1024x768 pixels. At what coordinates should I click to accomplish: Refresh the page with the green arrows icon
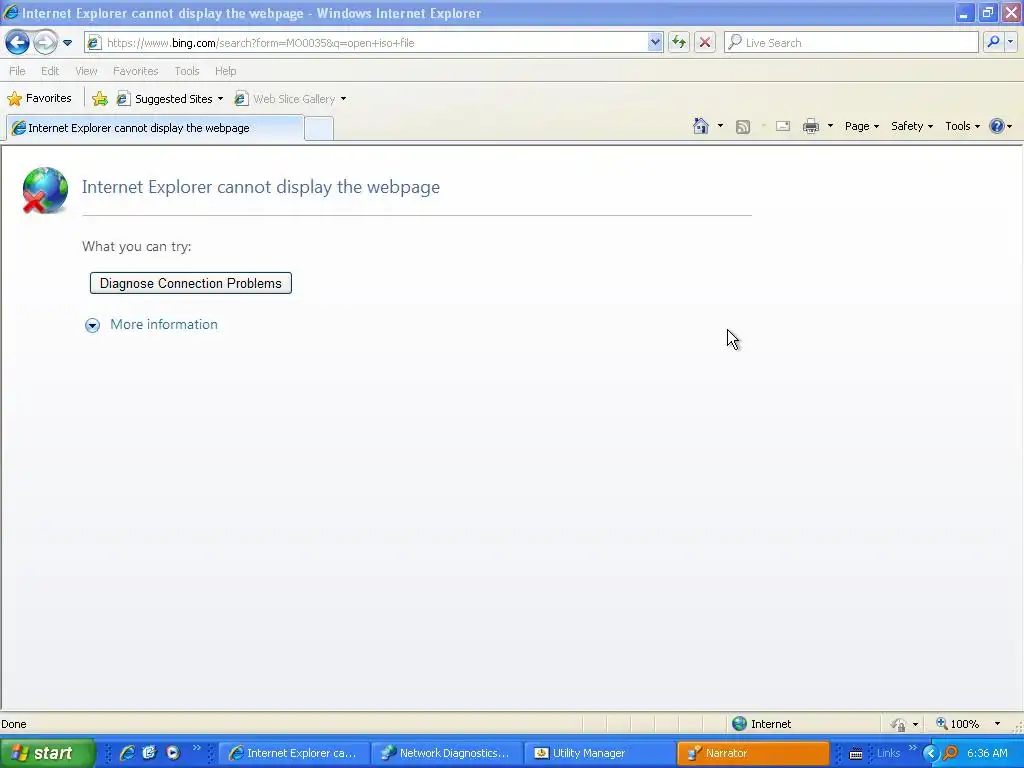pyautogui.click(x=679, y=43)
